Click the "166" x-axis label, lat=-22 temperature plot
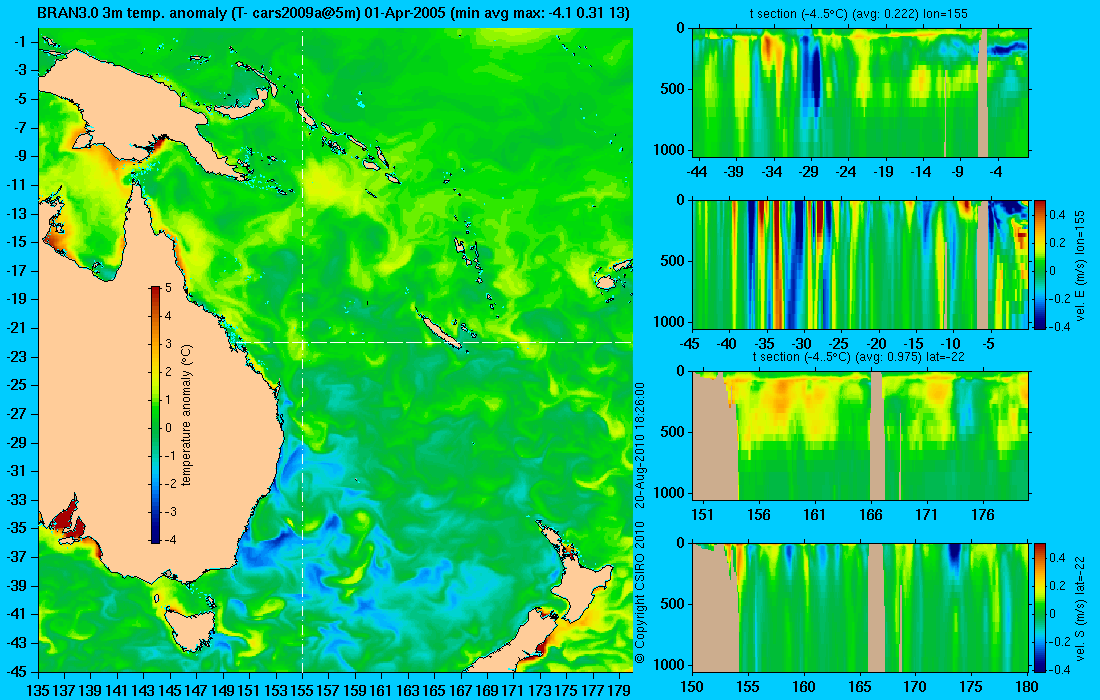The image size is (1100, 700). coord(871,514)
